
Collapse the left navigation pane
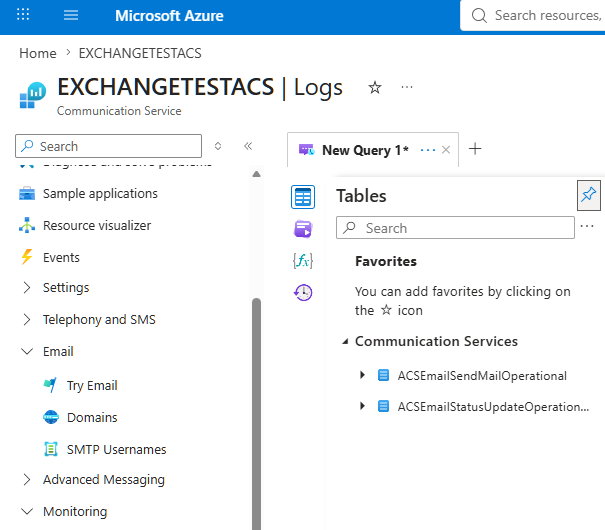248,146
